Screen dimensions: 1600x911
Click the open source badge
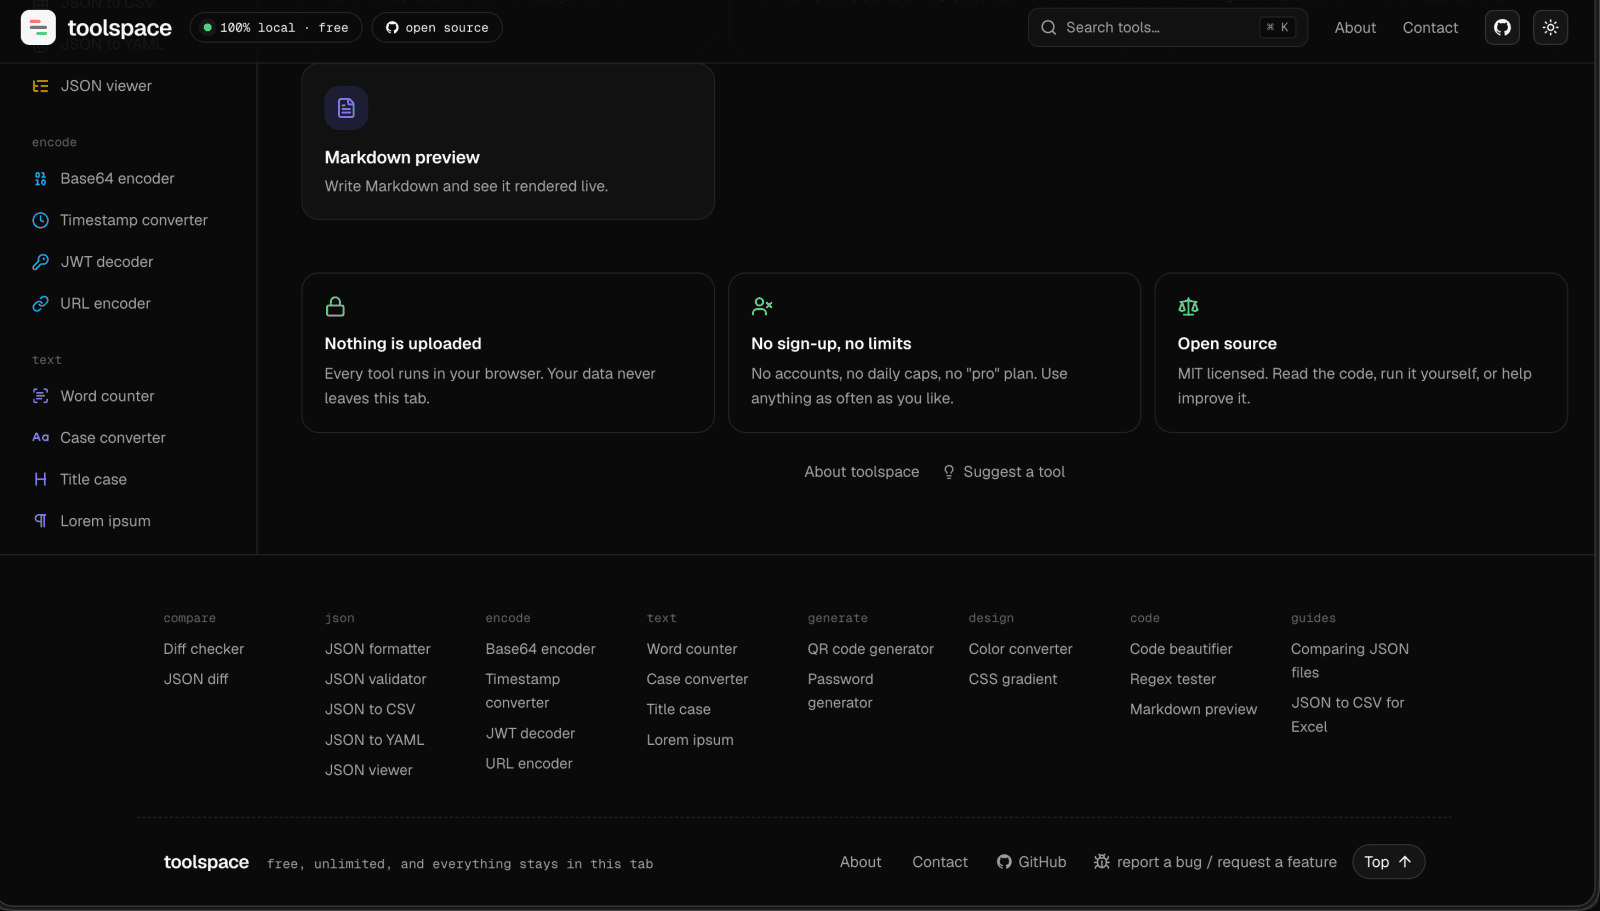point(437,27)
